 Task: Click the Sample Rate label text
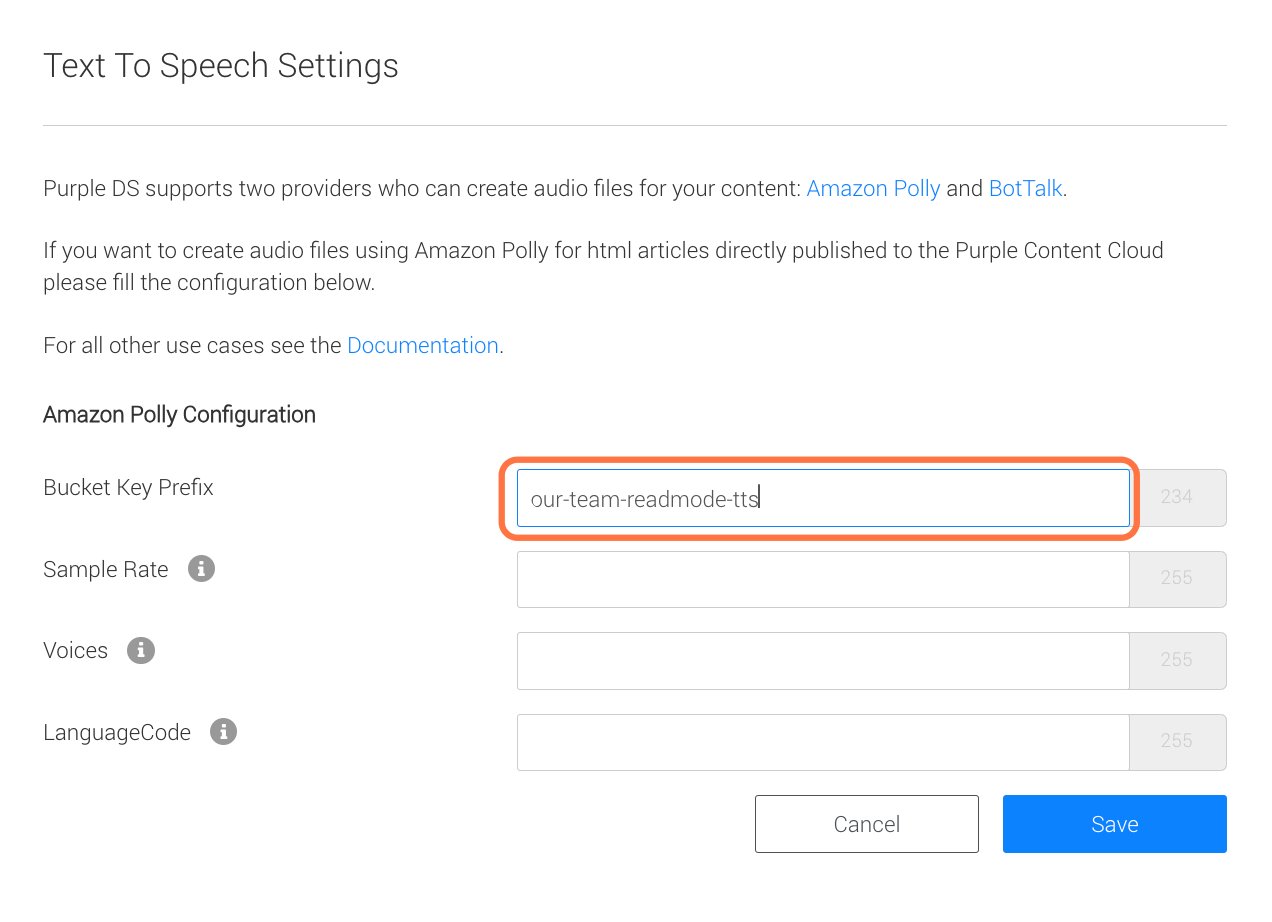pos(106,569)
